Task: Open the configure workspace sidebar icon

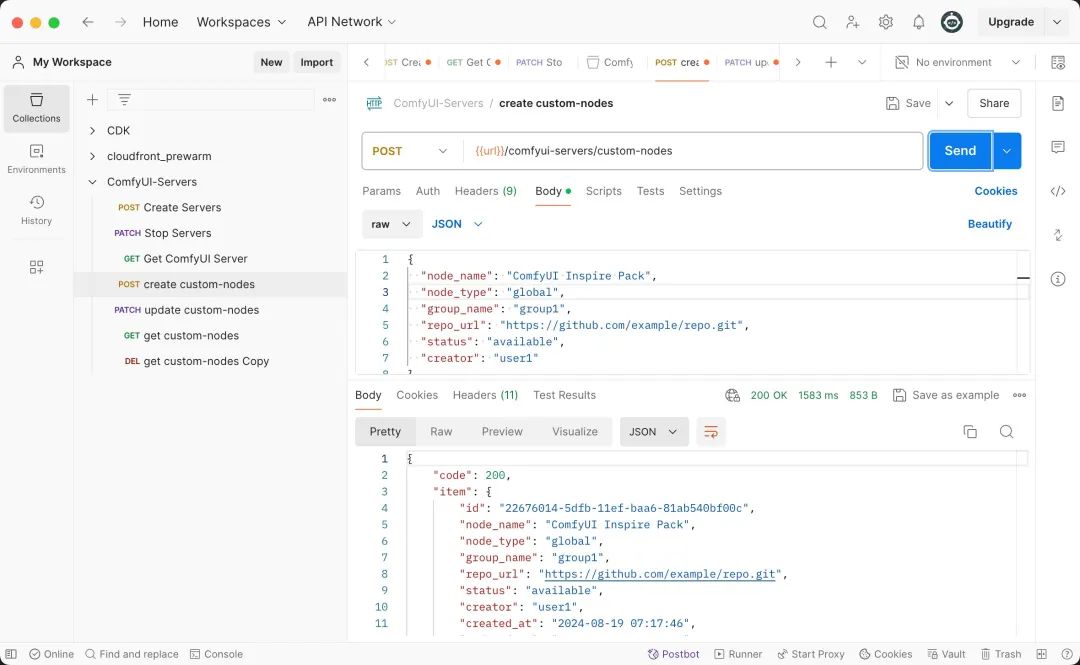Action: point(37,267)
